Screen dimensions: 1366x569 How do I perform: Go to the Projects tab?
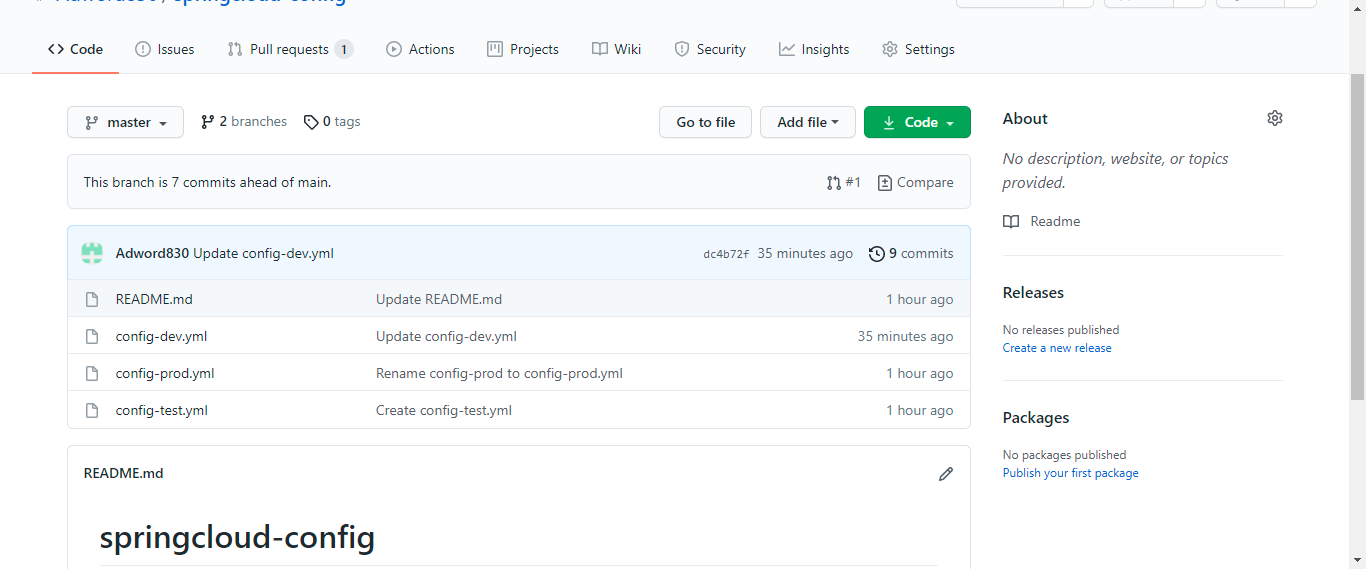coord(523,49)
